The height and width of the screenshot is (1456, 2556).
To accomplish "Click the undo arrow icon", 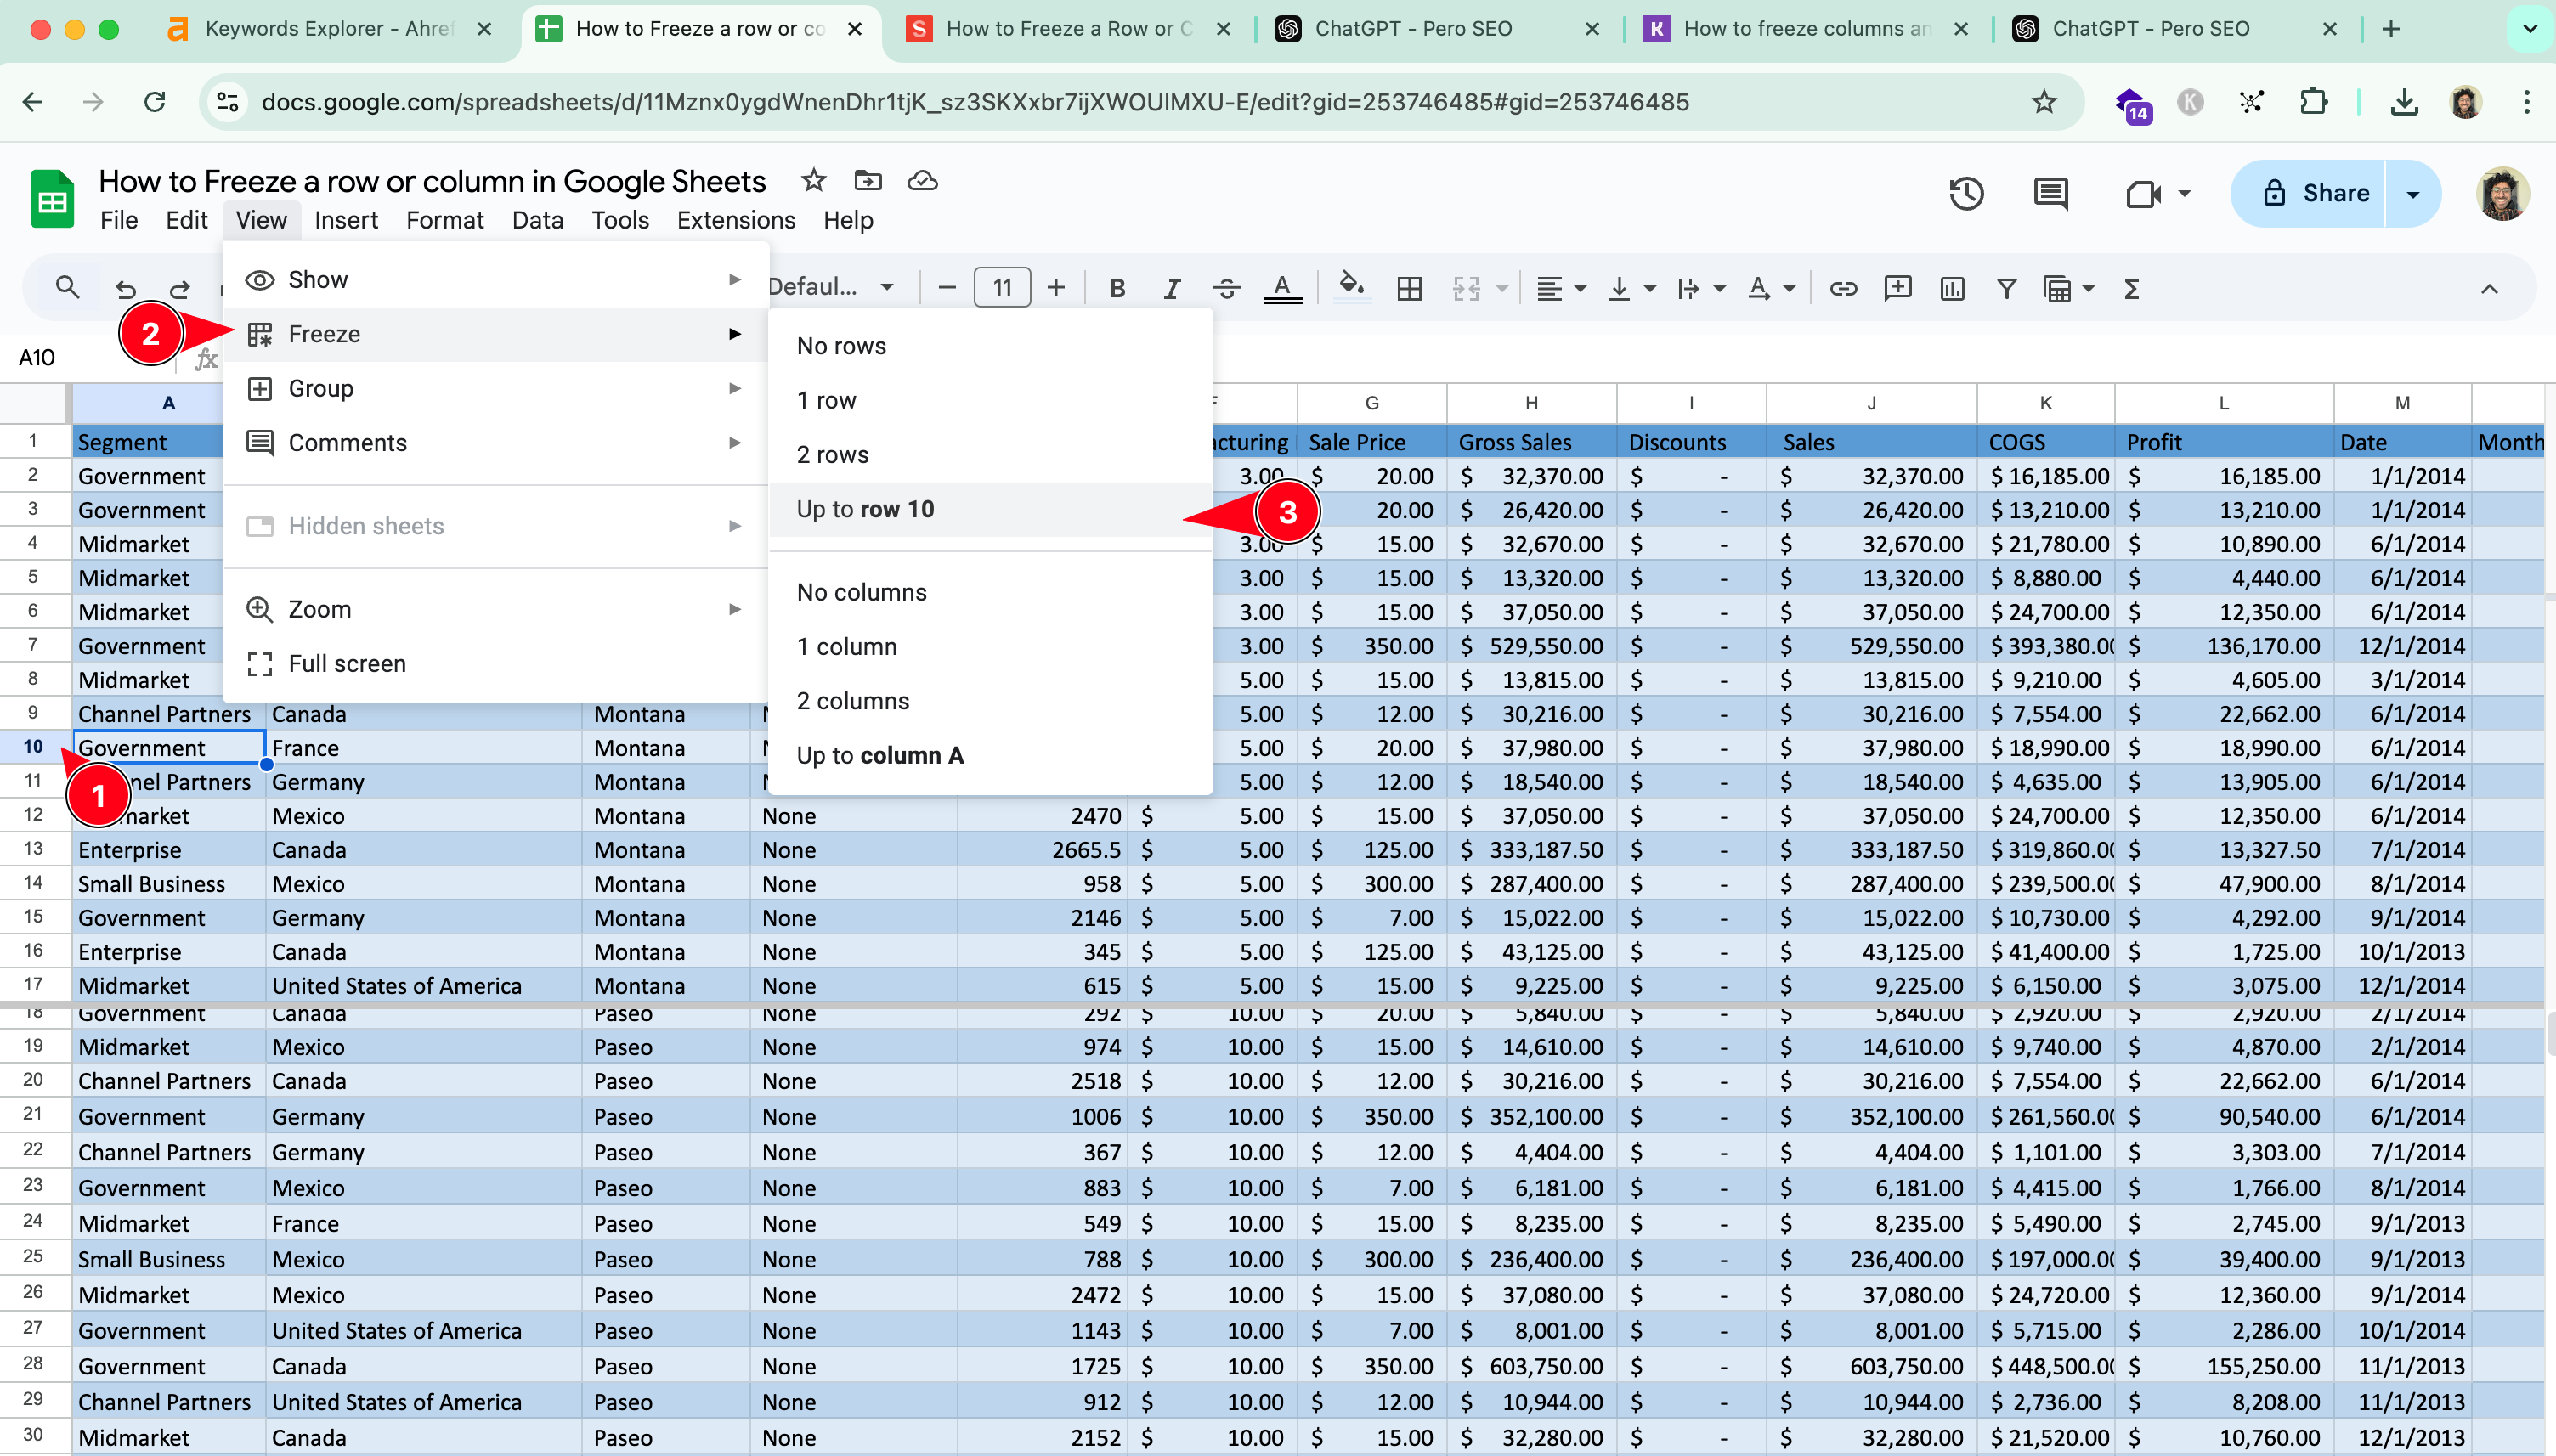I will click(x=125, y=288).
